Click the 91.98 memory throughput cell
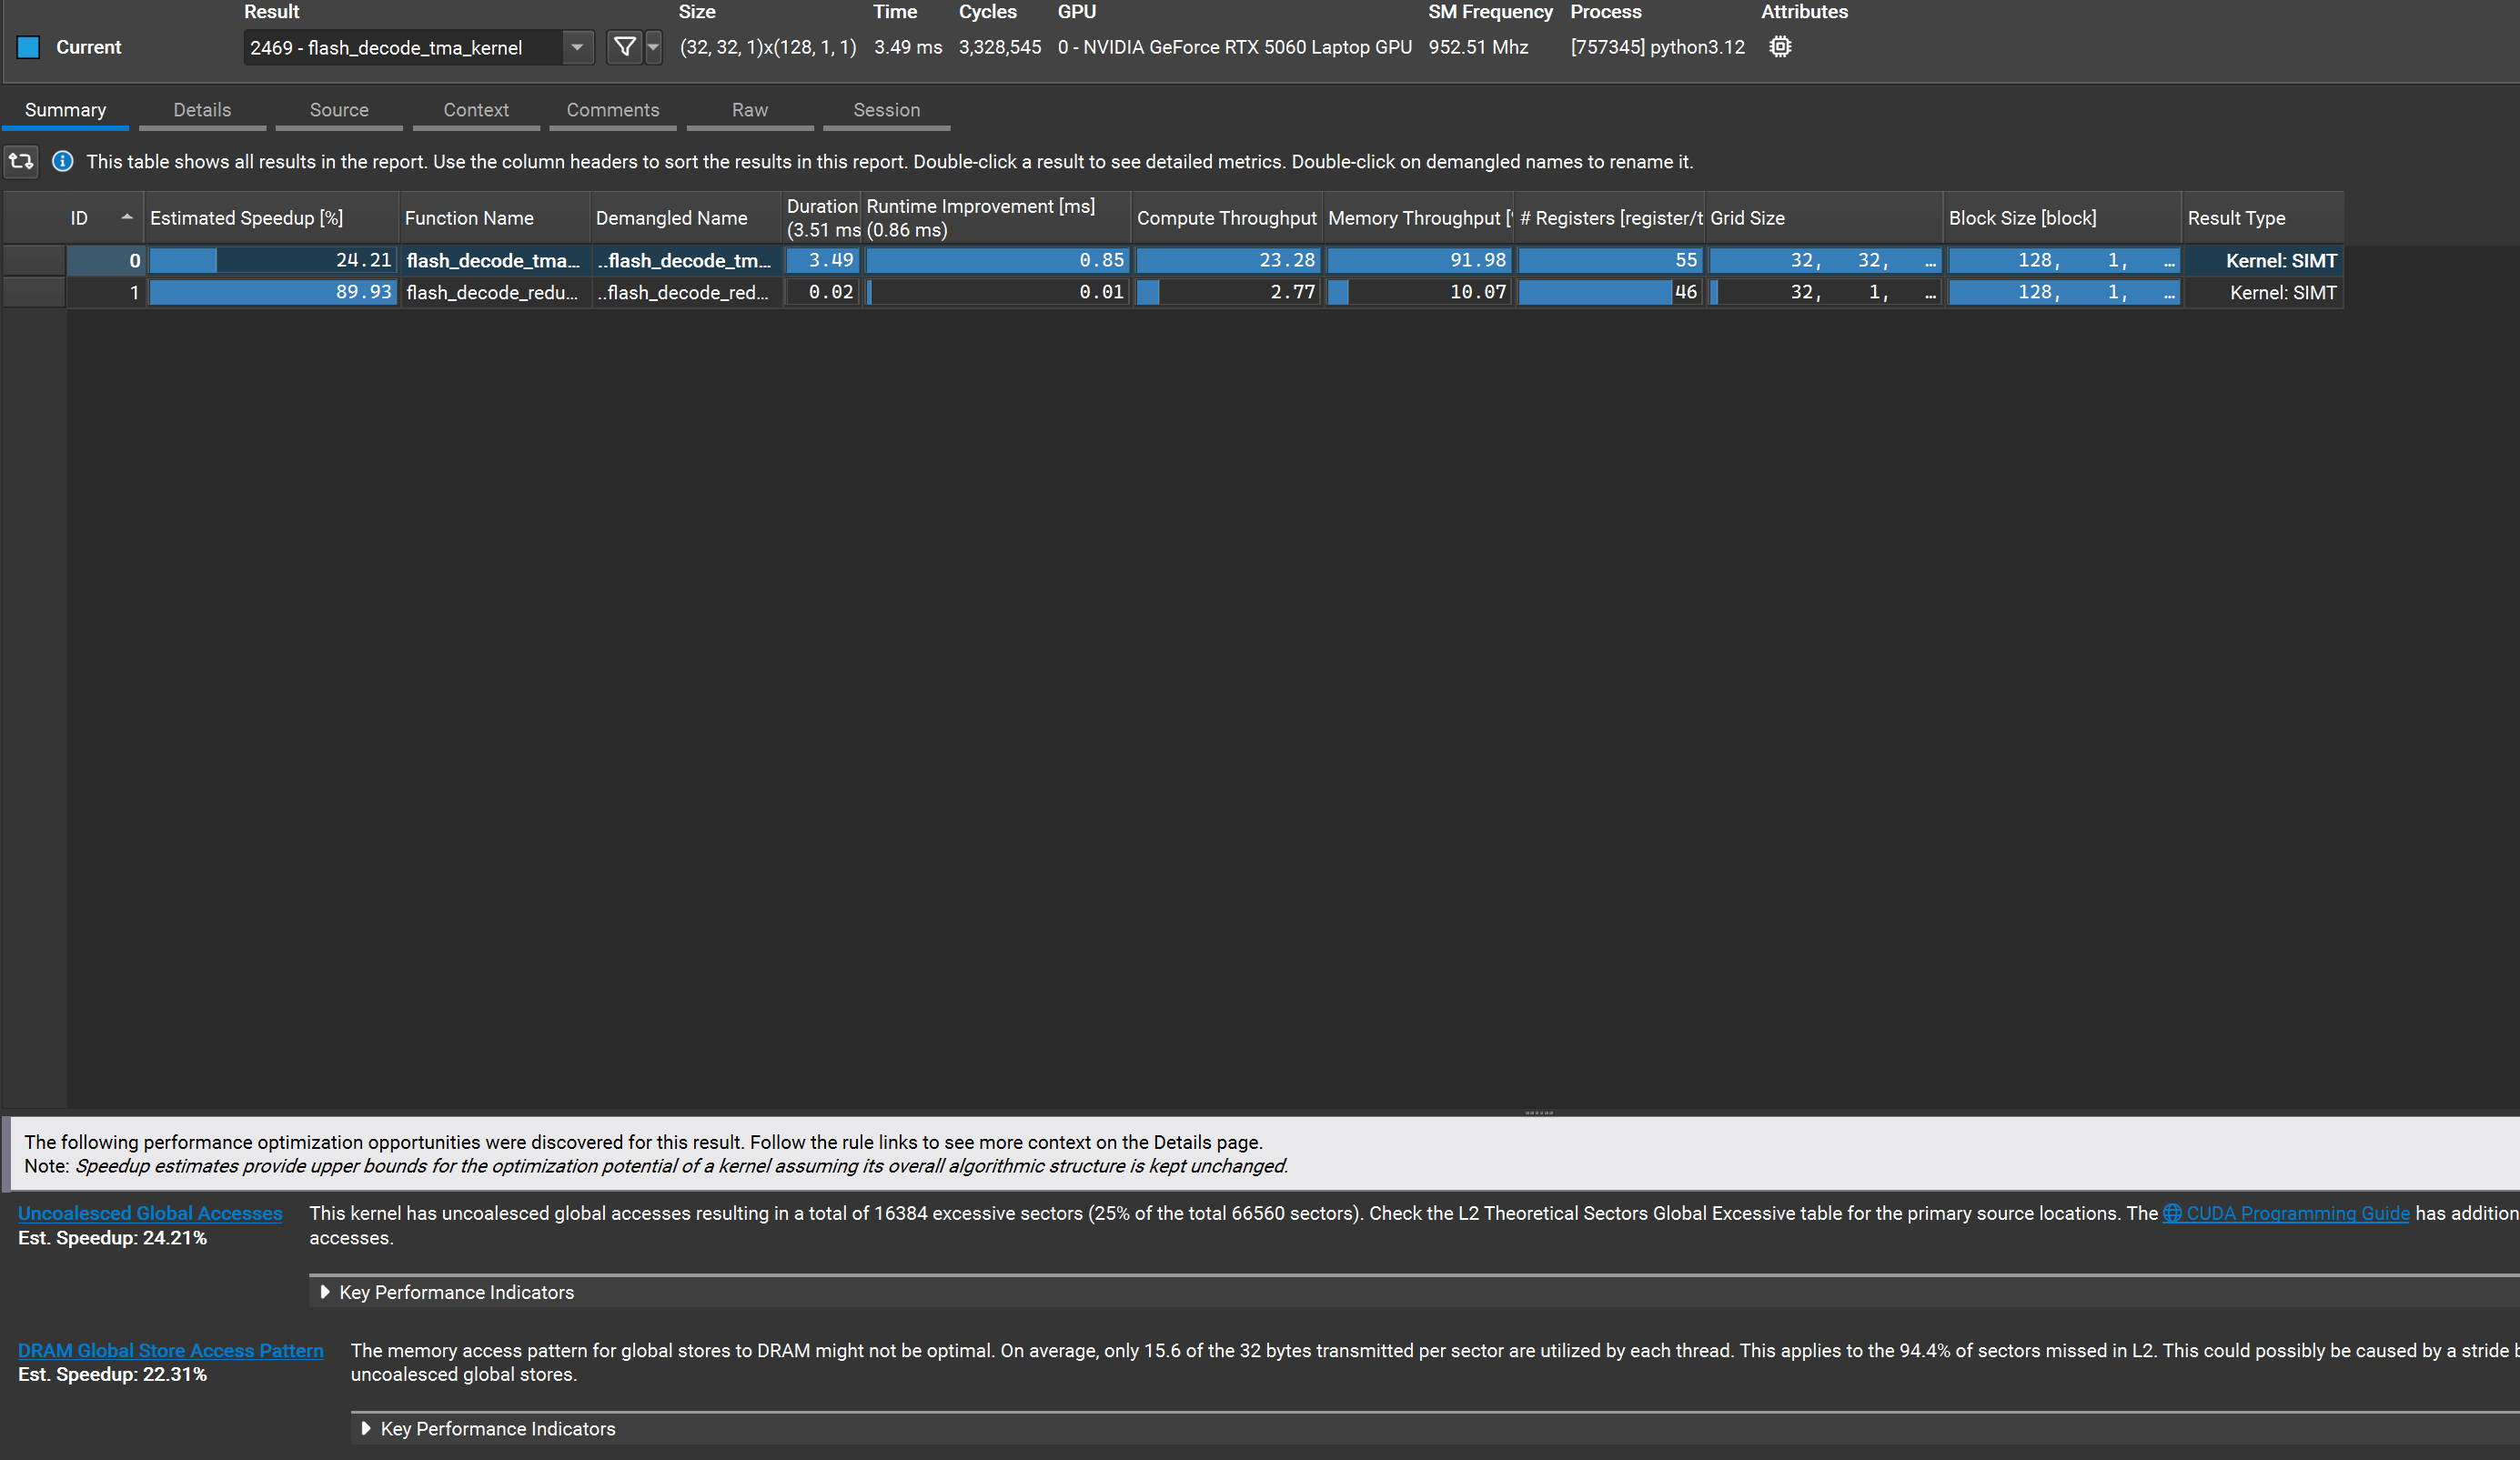 (x=1418, y=261)
